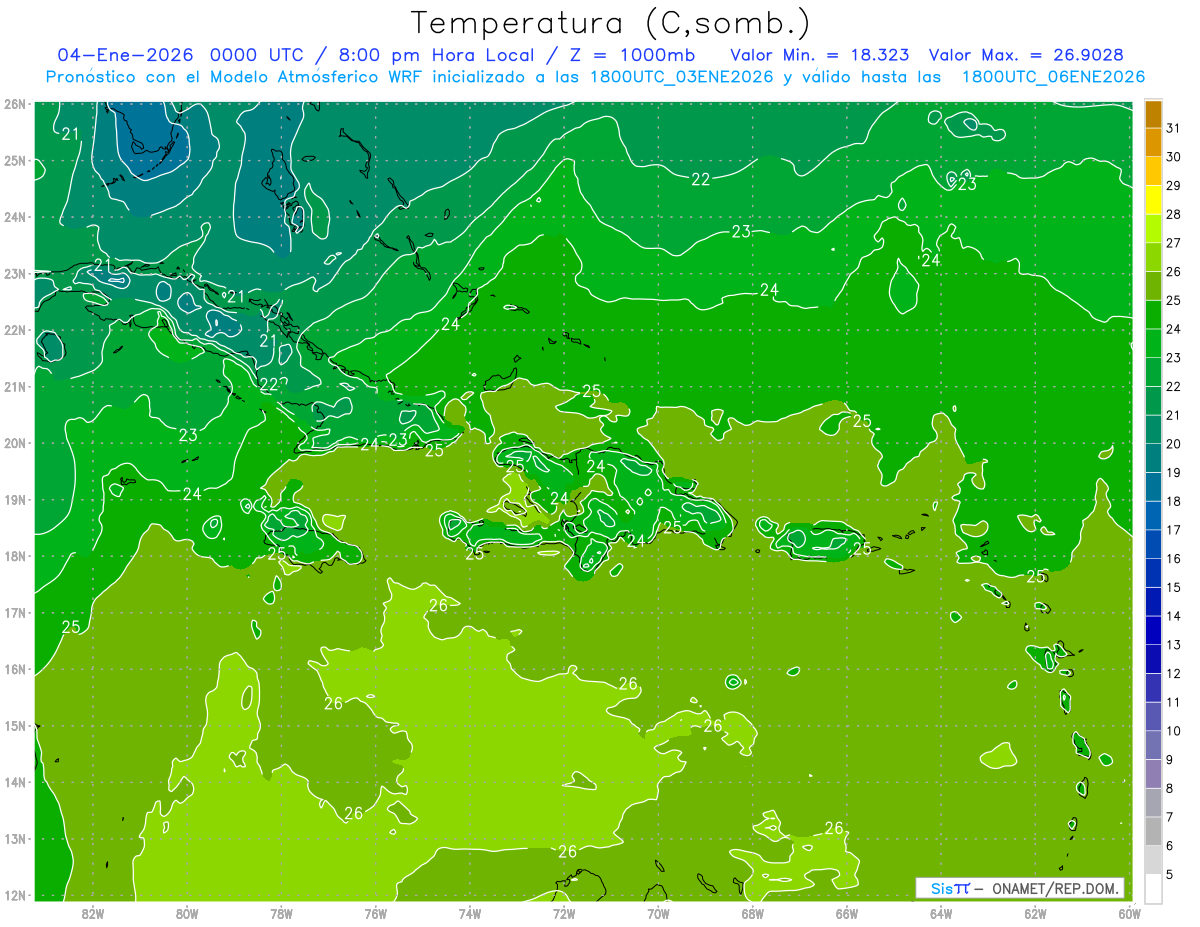
Task: Click the color scale label '27'
Action: tap(1174, 243)
